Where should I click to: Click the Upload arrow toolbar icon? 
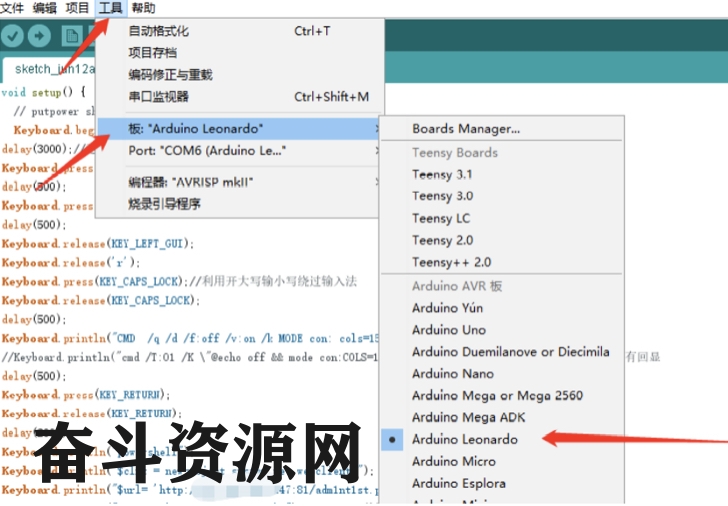point(39,36)
